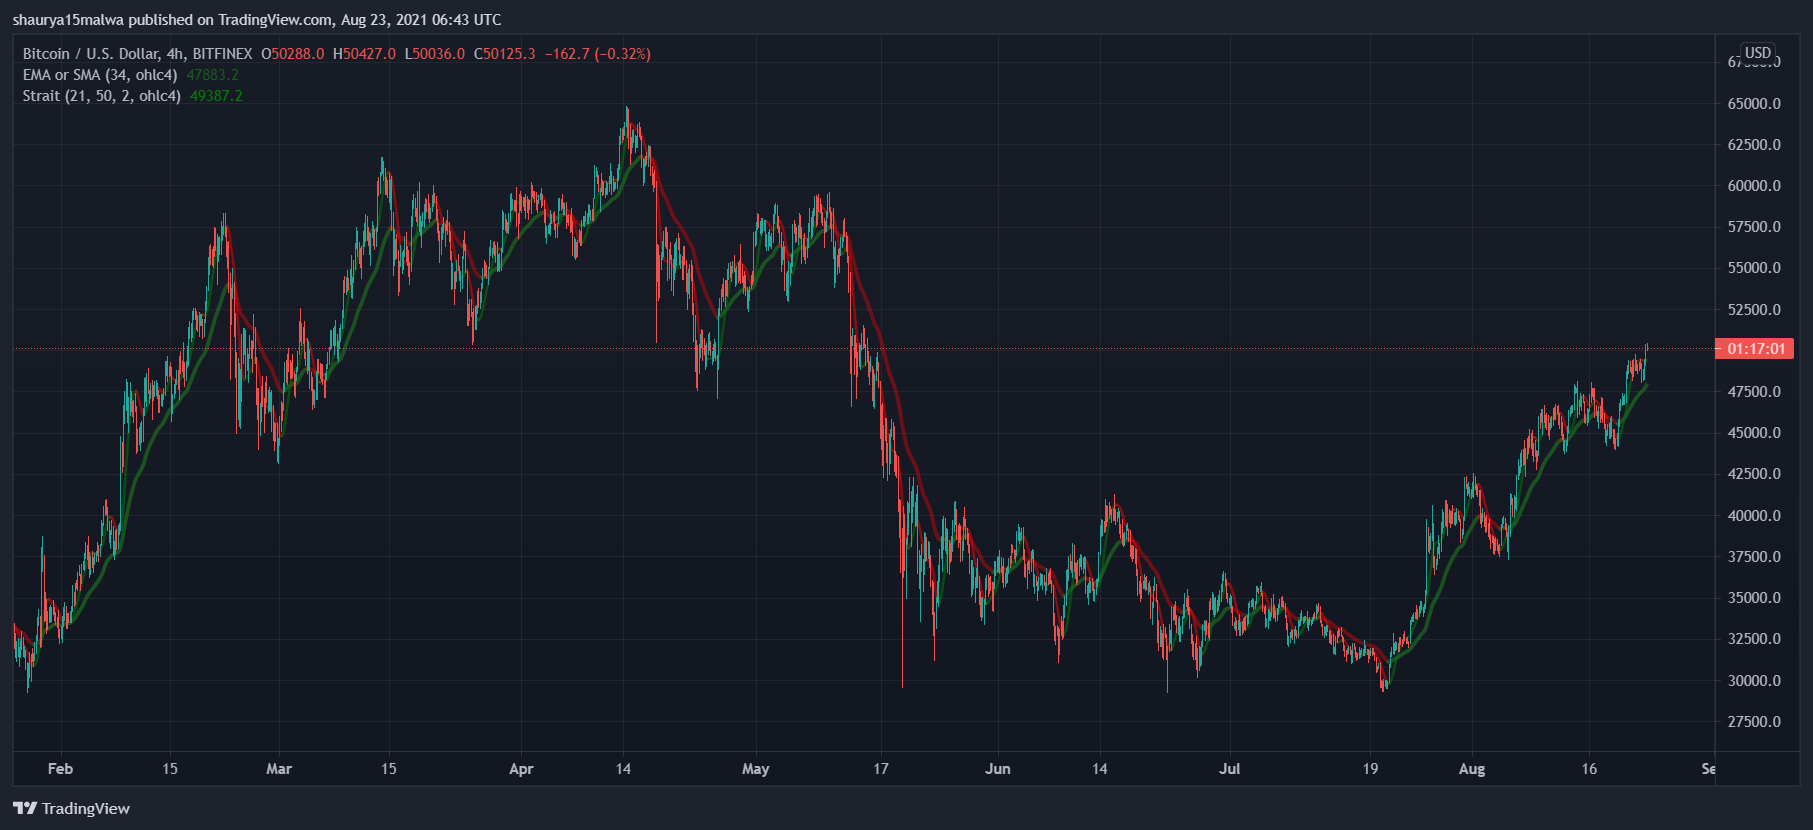This screenshot has width=1813, height=830.
Task: Click the Mar label on time axis
Action: pos(279,769)
